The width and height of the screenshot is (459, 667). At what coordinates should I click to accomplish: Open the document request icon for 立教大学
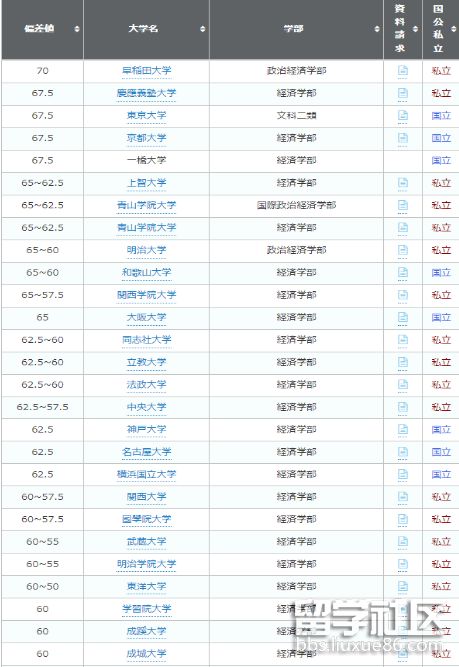coord(402,362)
